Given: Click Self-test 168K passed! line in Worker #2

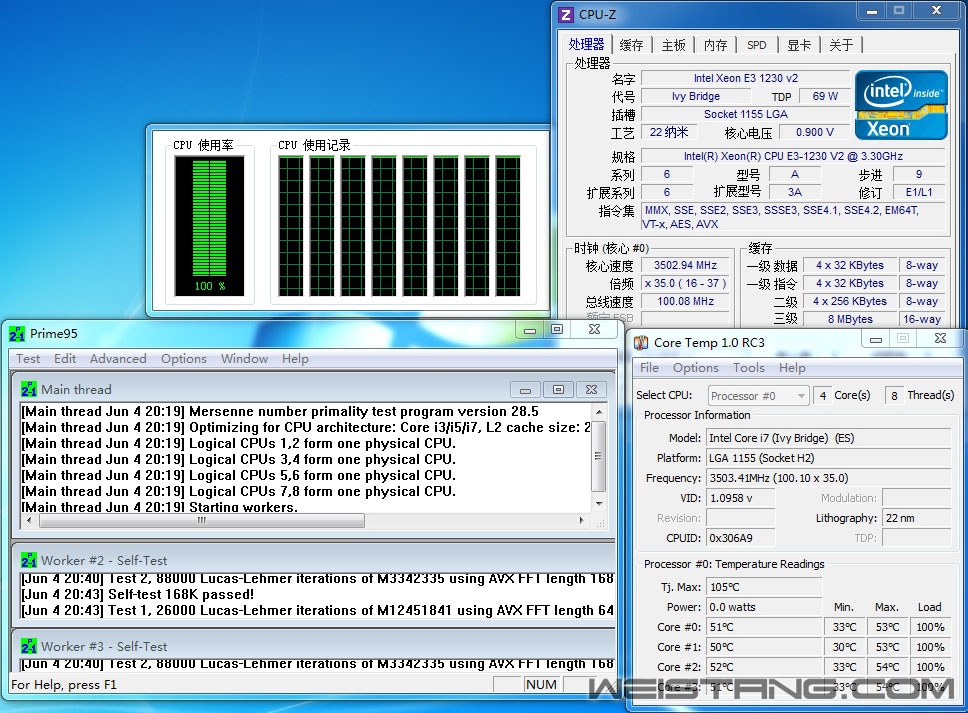Looking at the screenshot, I should (138, 594).
